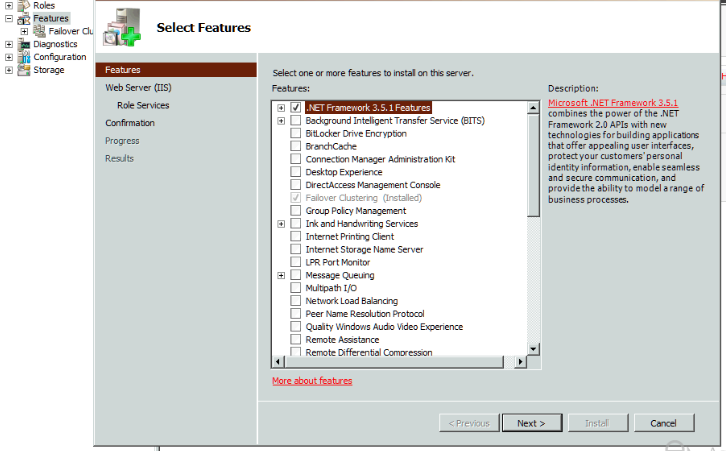726x451 pixels.
Task: Check Network Load Balancing box
Action: 295,301
